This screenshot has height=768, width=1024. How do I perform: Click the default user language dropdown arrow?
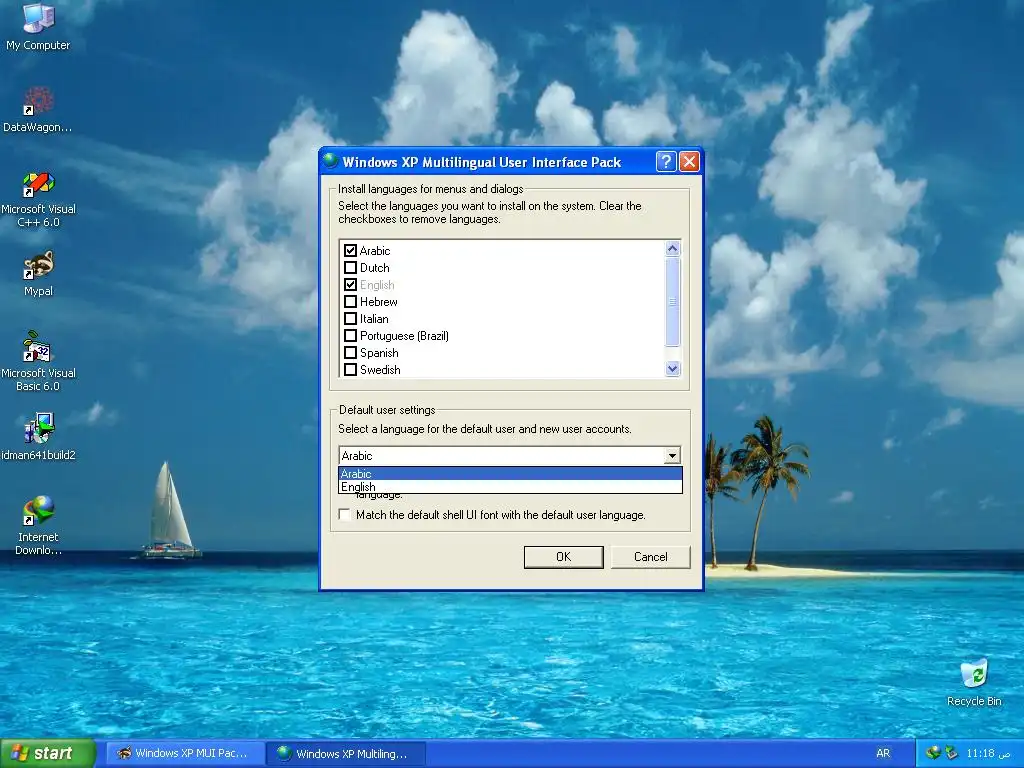click(672, 455)
